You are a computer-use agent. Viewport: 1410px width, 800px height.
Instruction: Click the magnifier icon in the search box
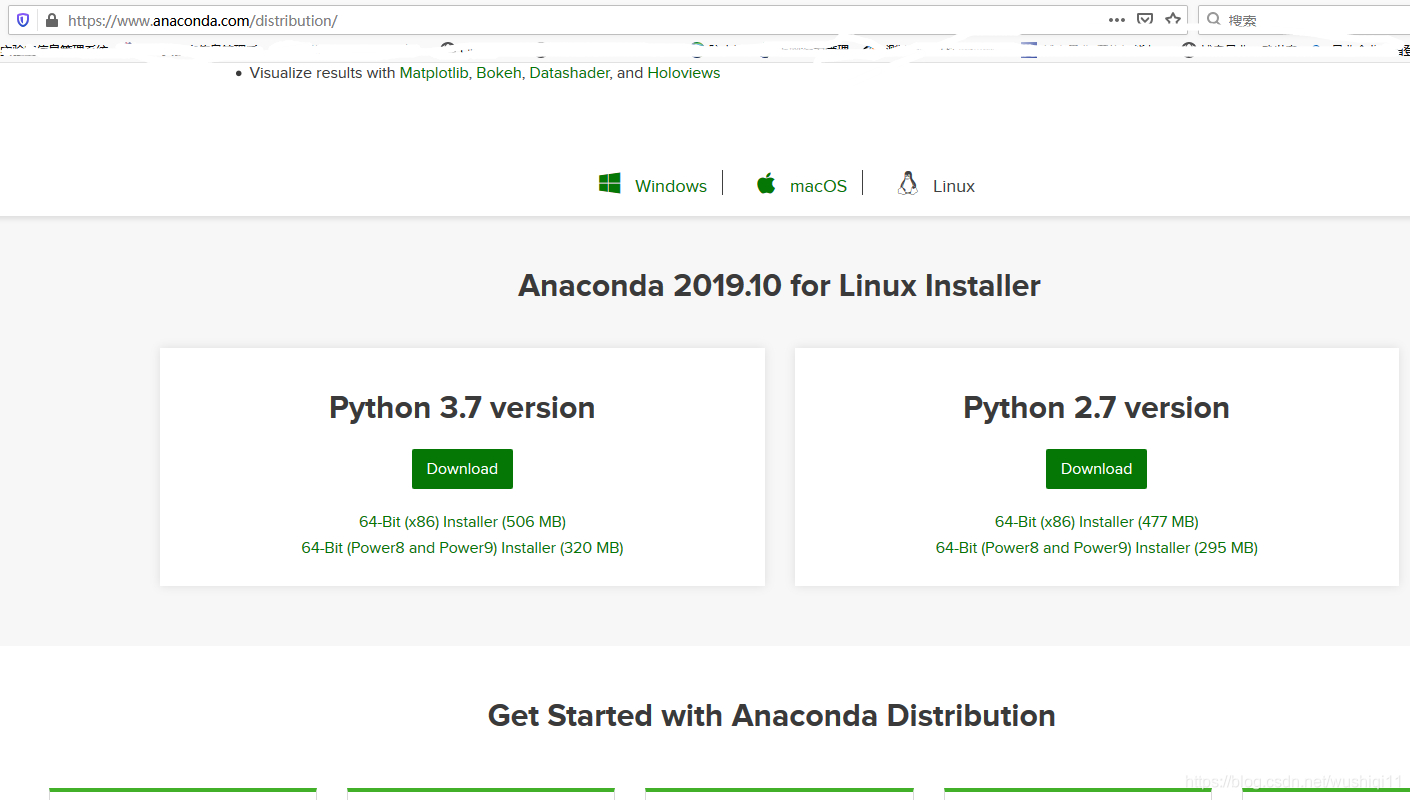[x=1212, y=18]
